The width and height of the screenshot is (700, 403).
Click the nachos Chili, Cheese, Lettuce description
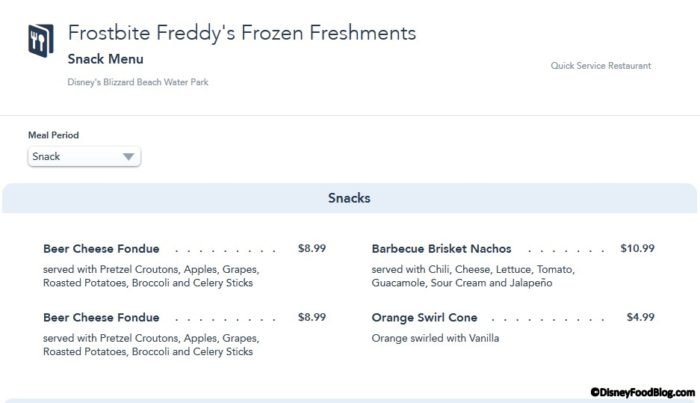473,276
